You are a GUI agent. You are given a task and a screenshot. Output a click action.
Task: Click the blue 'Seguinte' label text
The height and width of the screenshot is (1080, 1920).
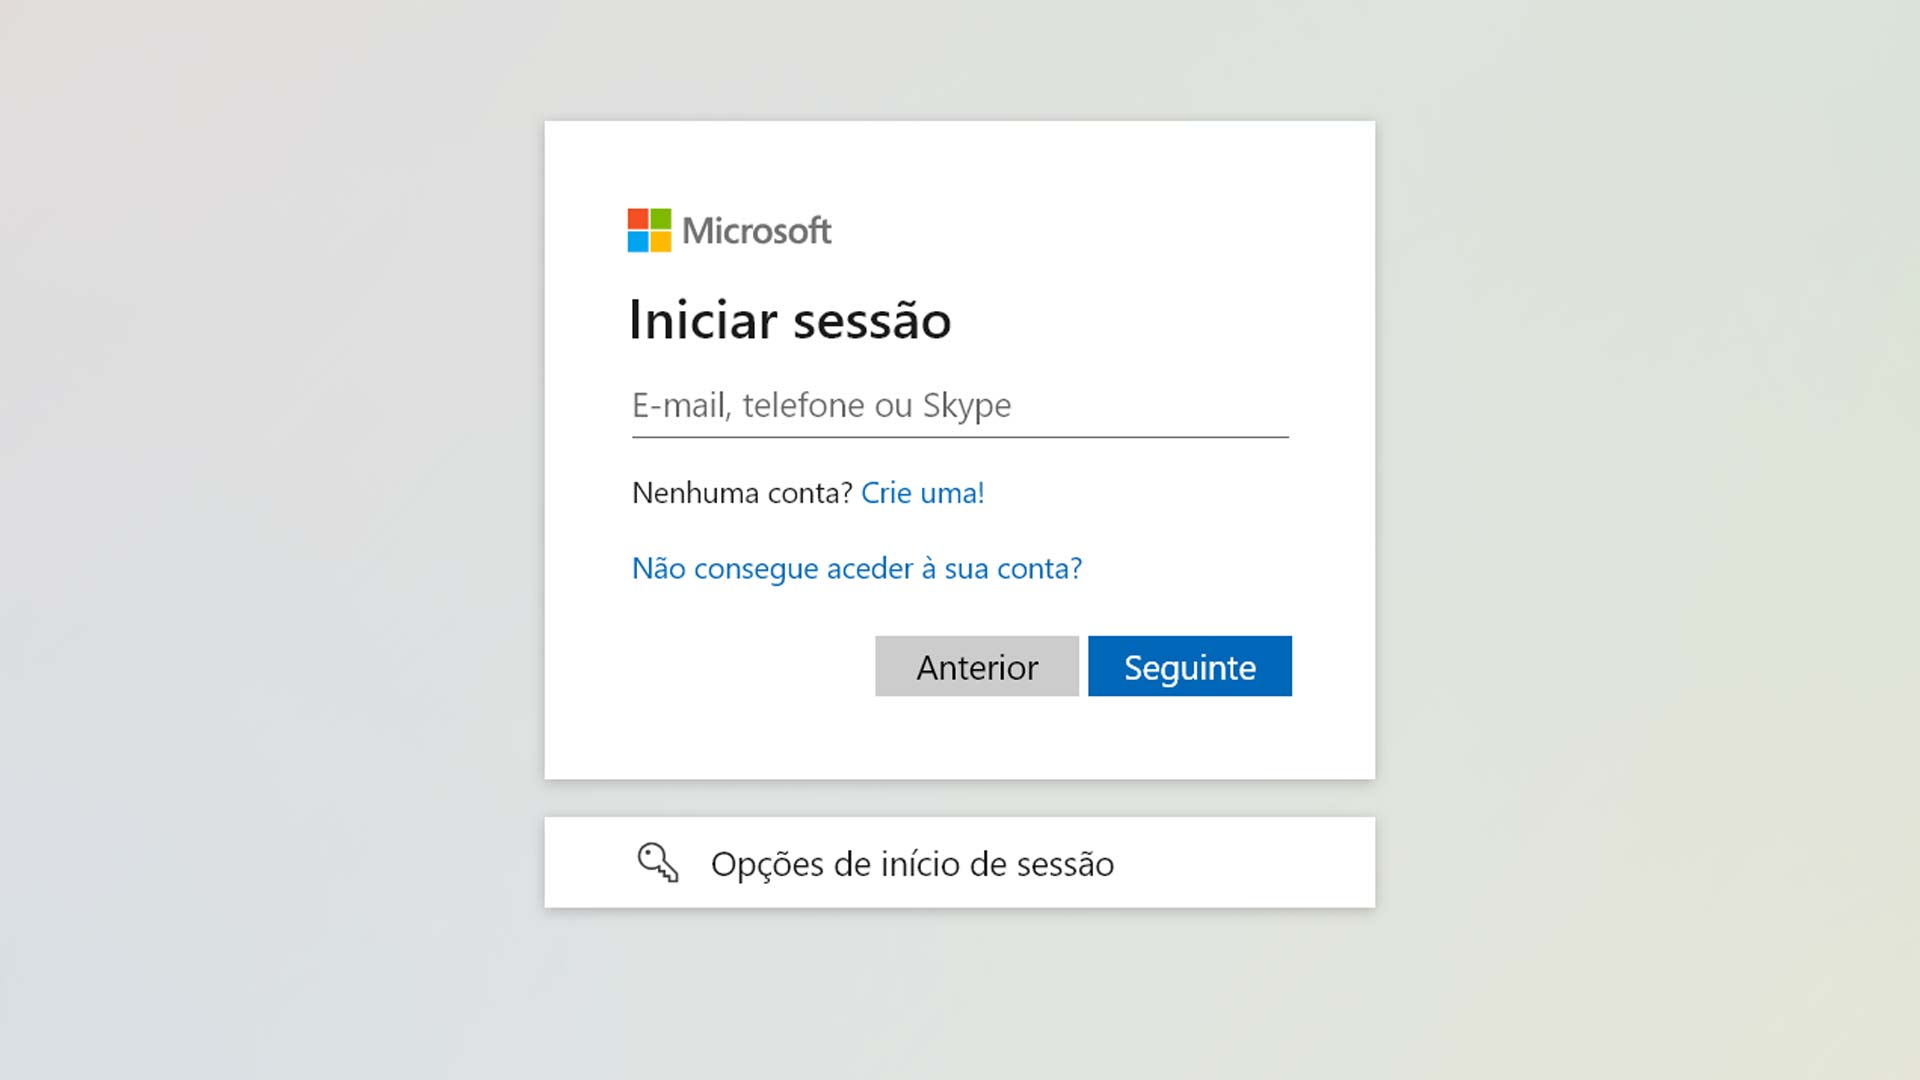coord(1189,666)
